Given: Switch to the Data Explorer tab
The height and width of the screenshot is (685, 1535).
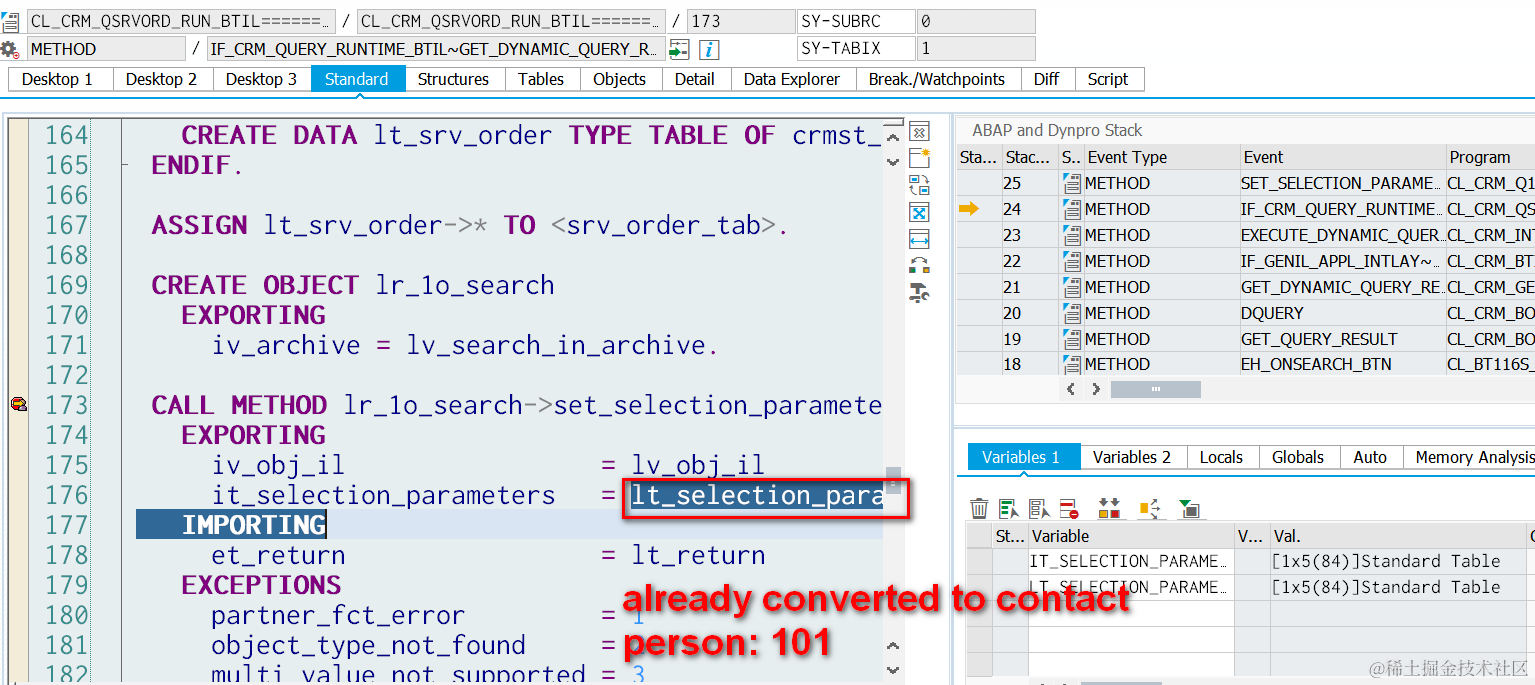Looking at the screenshot, I should point(792,79).
